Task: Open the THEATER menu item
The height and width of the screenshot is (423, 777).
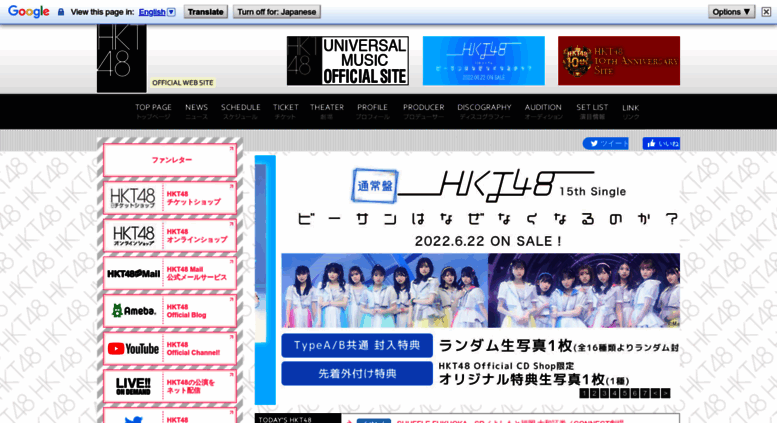Action: (x=327, y=111)
